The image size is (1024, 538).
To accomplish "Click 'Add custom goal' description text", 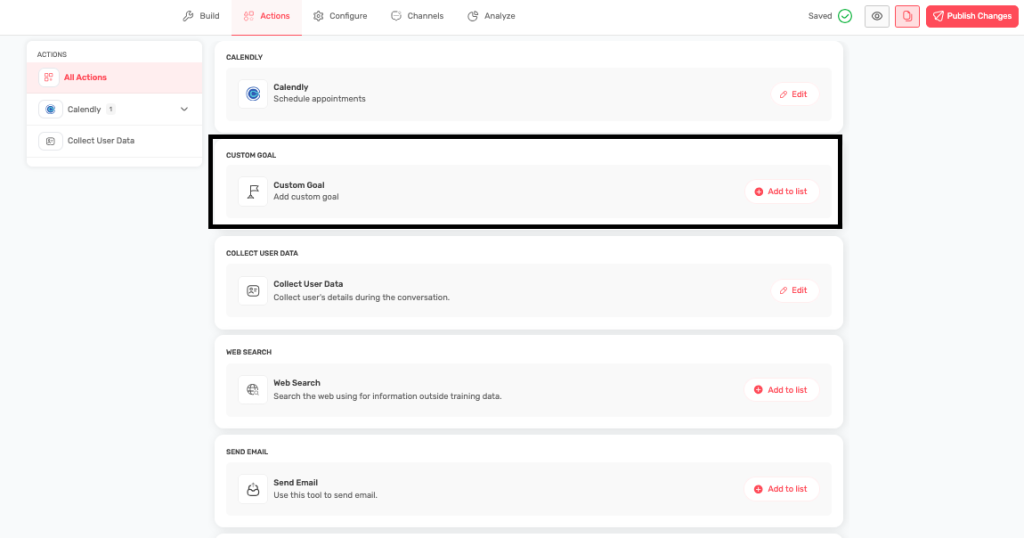I will (x=306, y=197).
